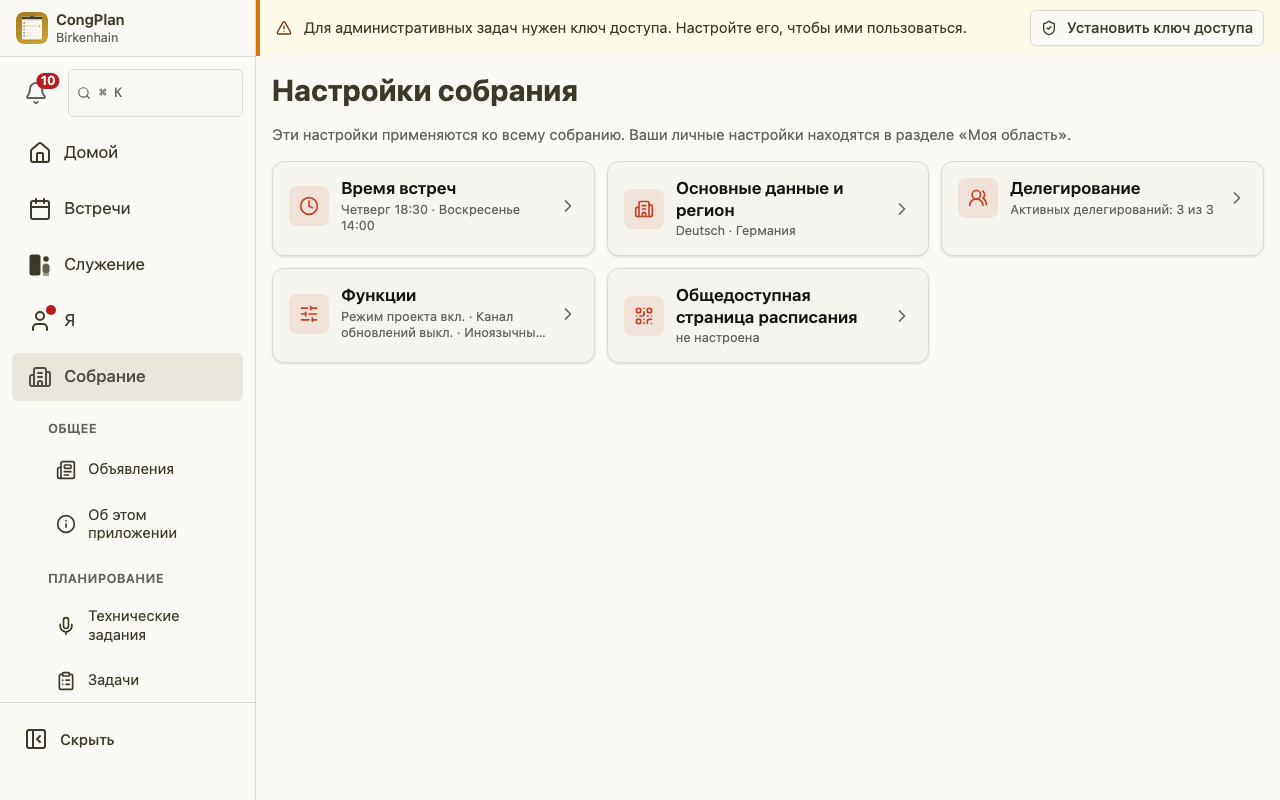Open notifications bell with 10 badge

[37, 92]
